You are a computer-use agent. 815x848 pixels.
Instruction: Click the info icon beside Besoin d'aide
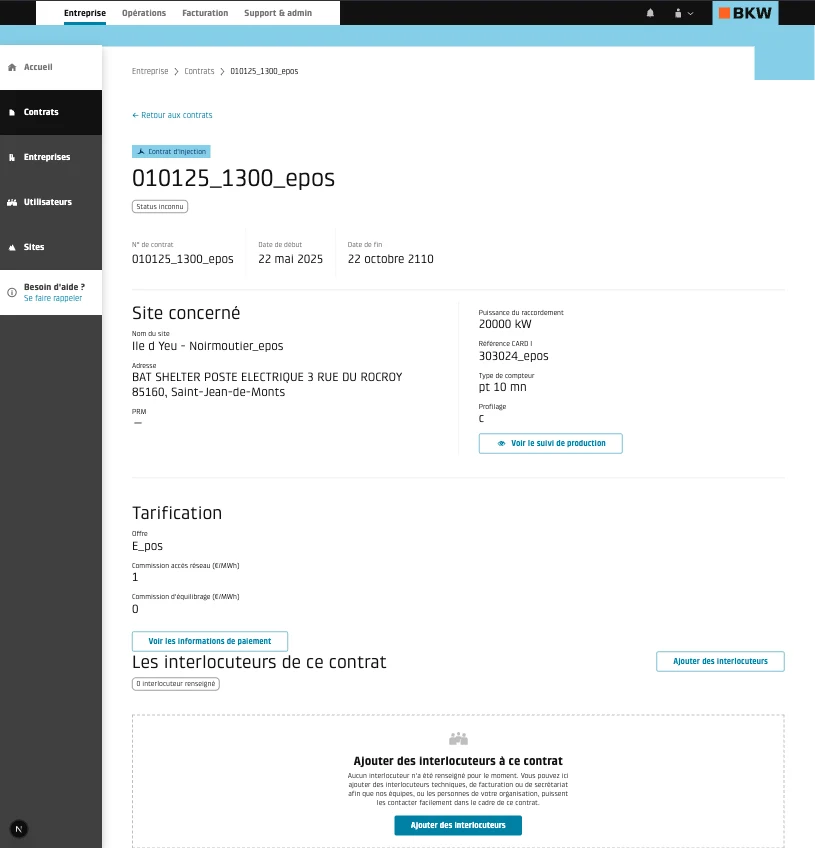12,293
